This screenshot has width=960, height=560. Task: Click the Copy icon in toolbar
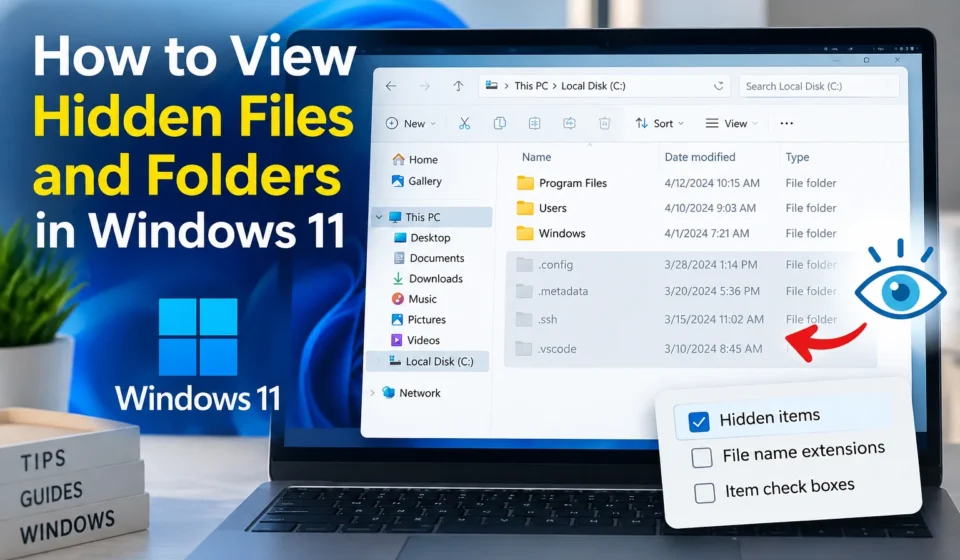click(x=500, y=124)
